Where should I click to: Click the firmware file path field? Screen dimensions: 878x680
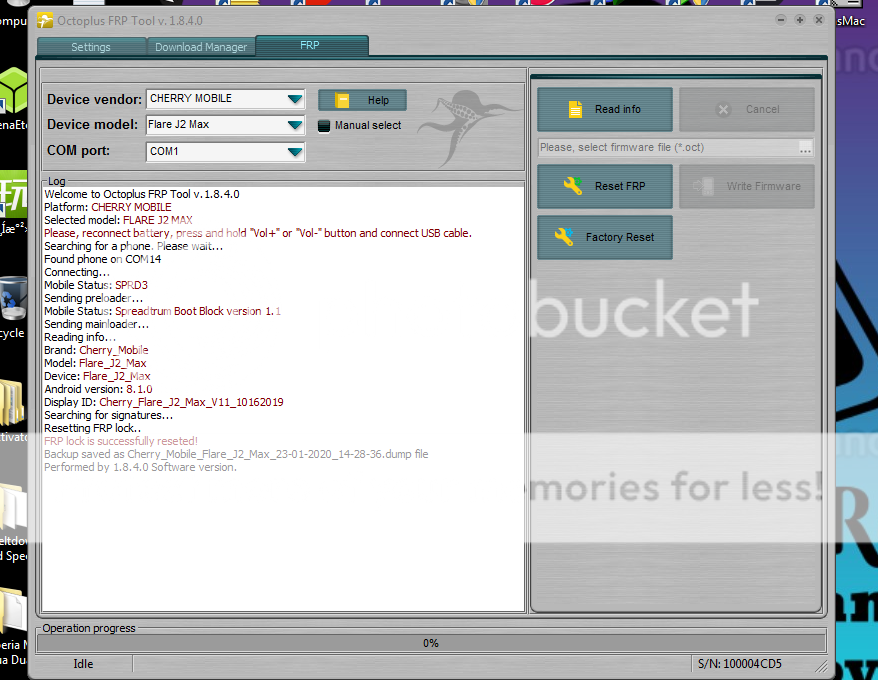pos(666,148)
